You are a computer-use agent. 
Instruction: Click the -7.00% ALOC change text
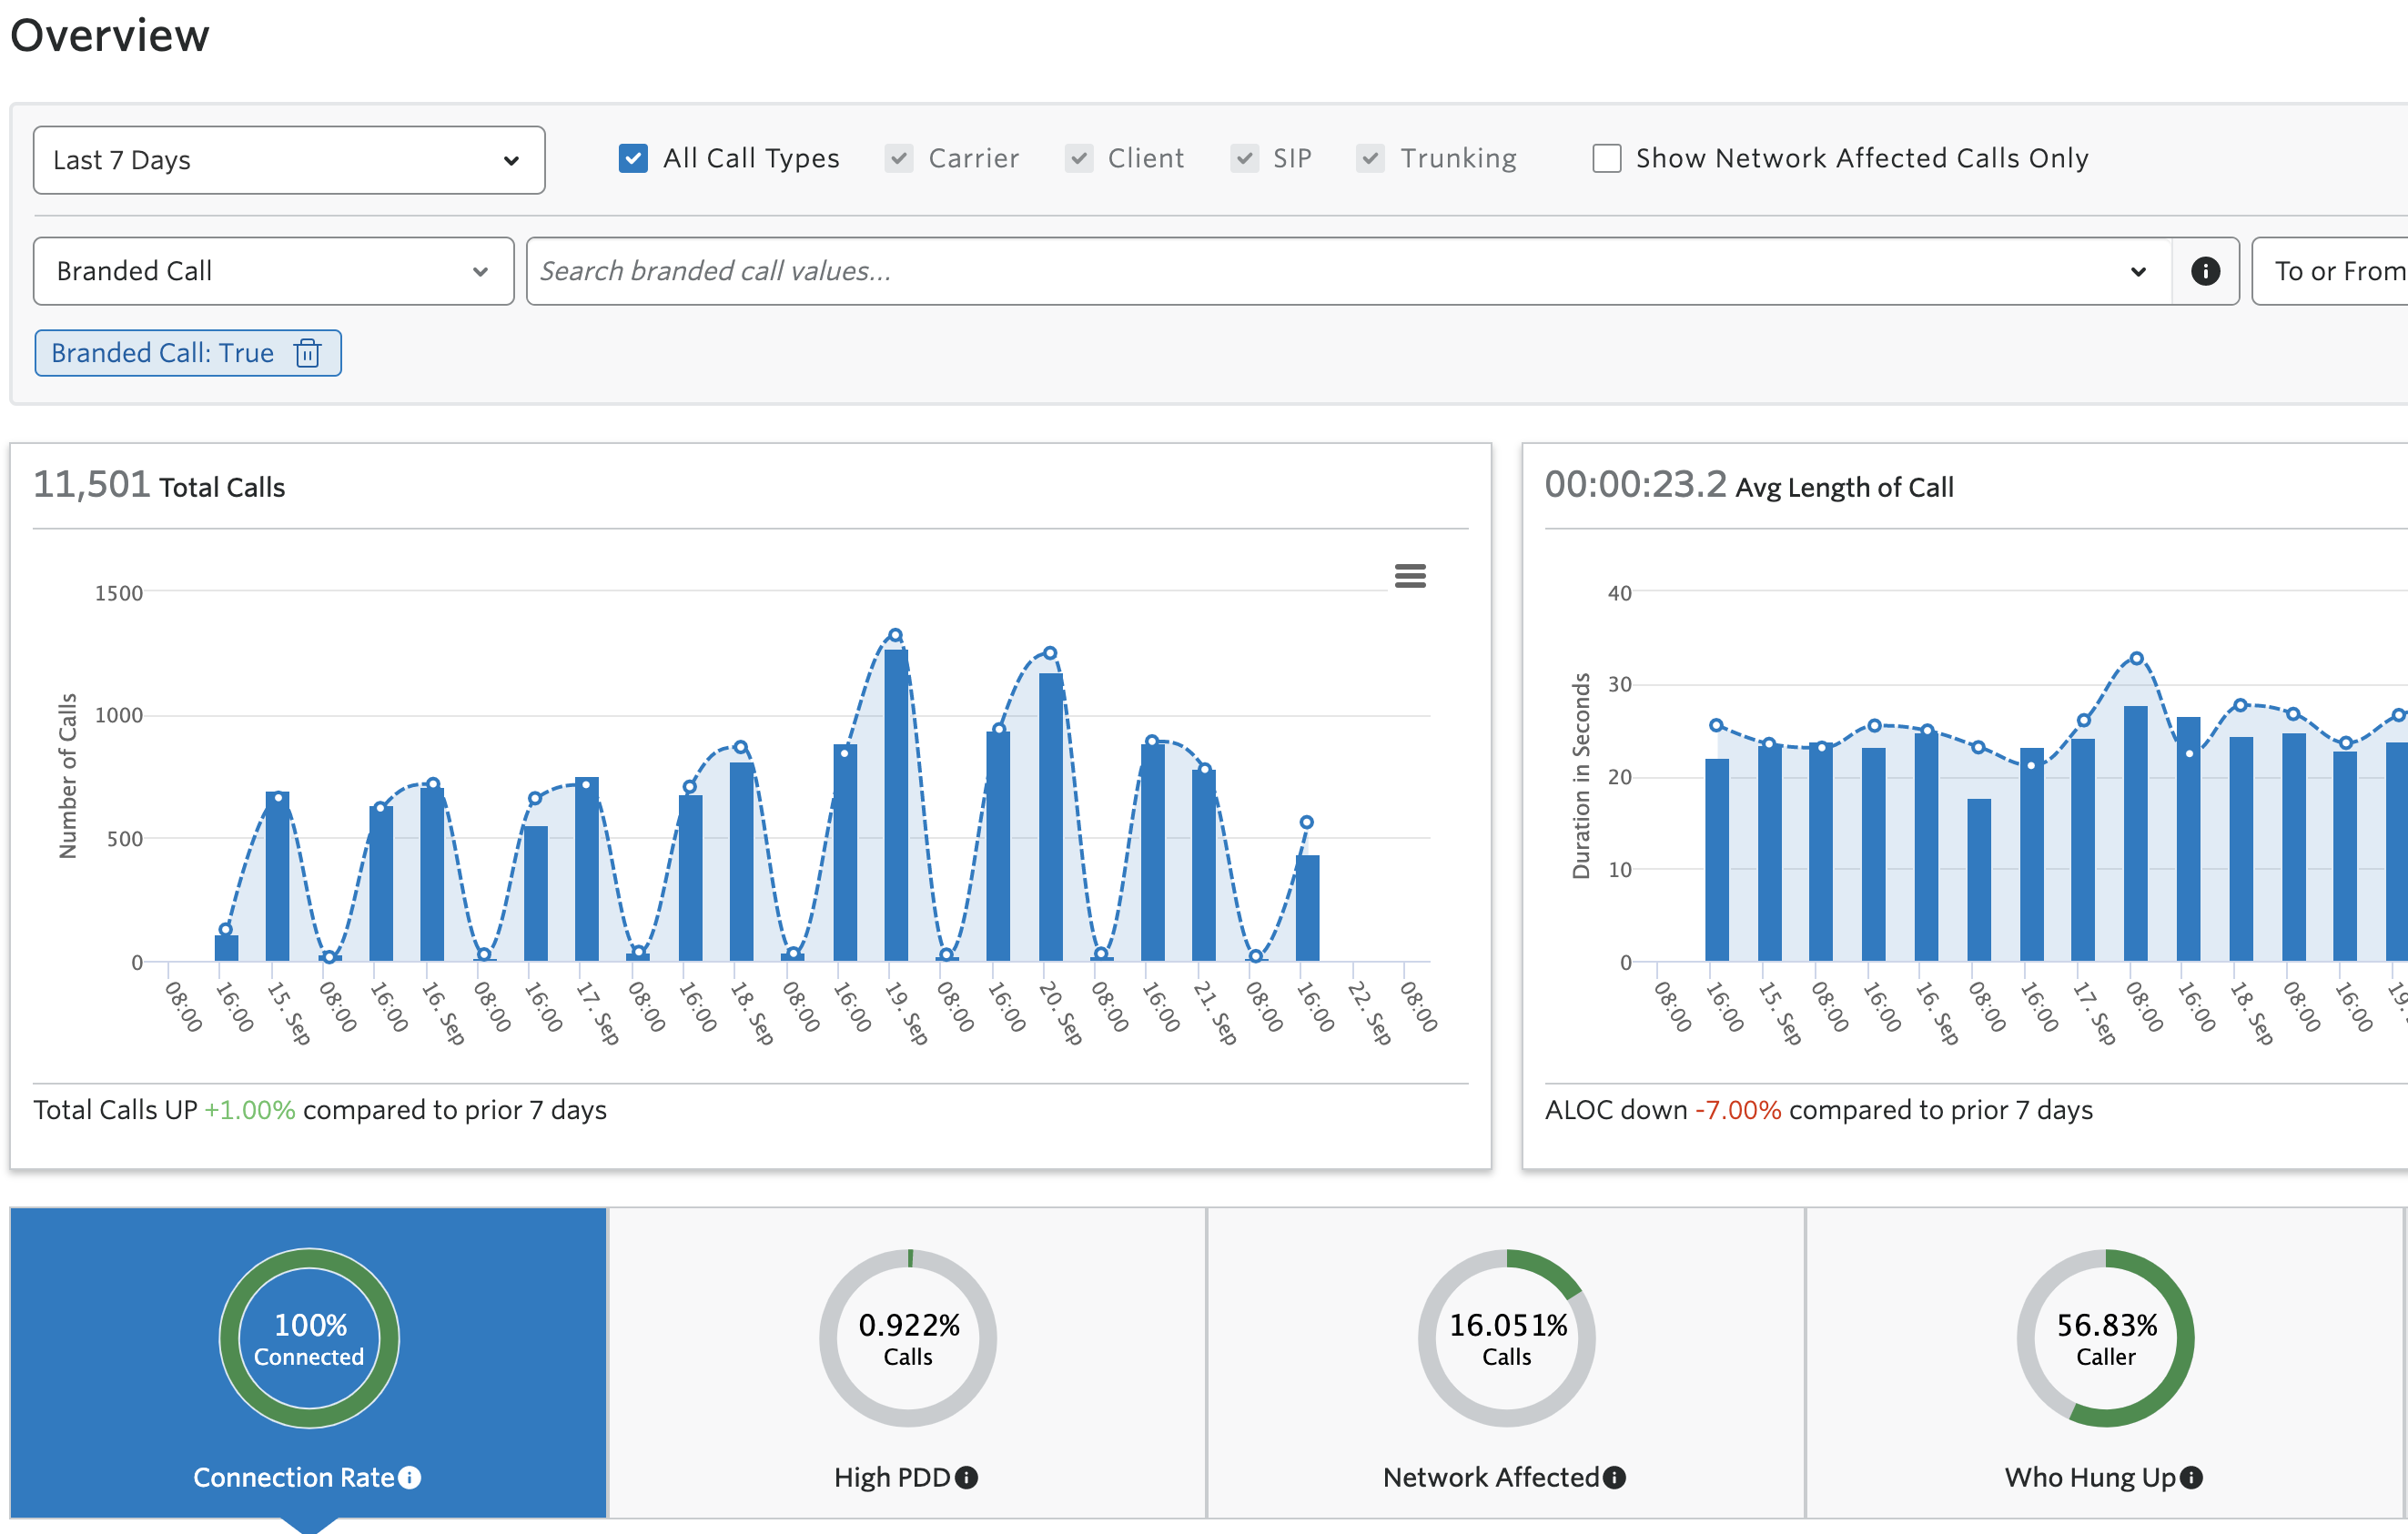click(x=1738, y=1110)
